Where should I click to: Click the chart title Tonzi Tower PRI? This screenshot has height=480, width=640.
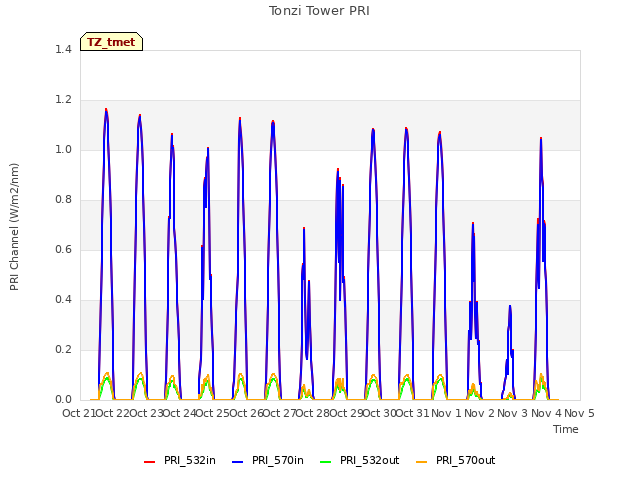[x=319, y=11]
